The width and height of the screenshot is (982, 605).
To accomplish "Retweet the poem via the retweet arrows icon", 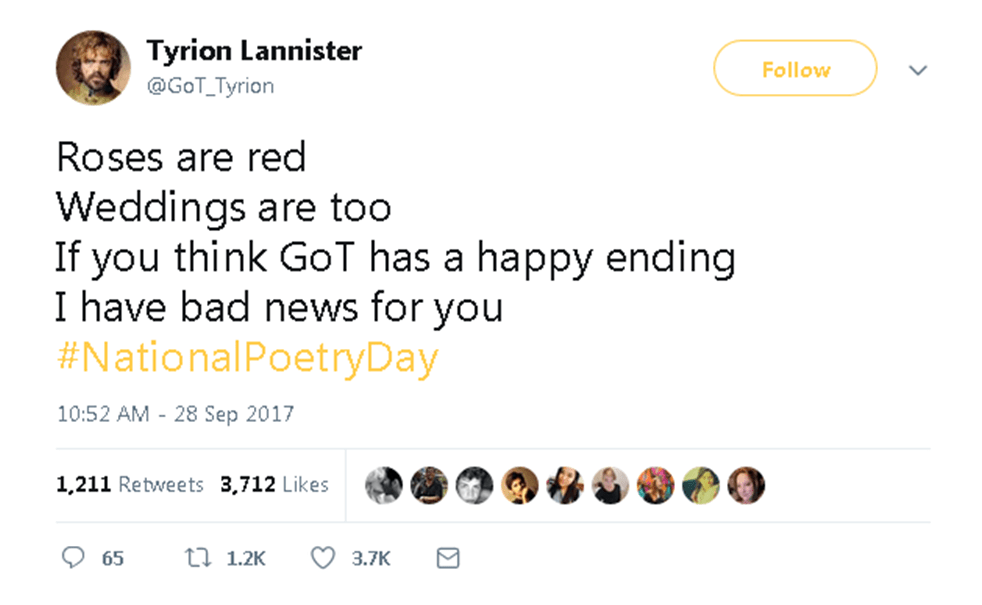I will point(198,558).
